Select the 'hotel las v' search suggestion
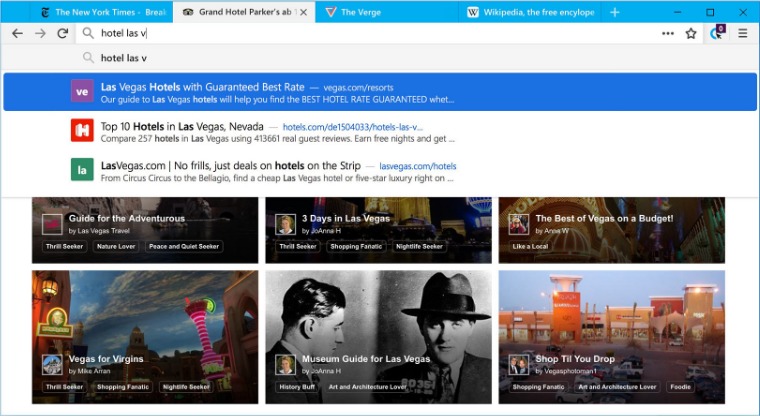The width and height of the screenshot is (760, 416). pyautogui.click(x=380, y=58)
